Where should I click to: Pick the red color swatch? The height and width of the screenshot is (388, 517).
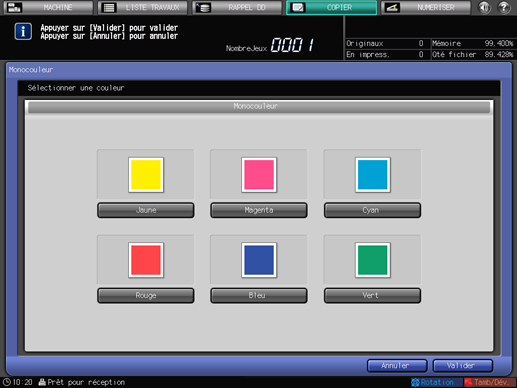[146, 260]
